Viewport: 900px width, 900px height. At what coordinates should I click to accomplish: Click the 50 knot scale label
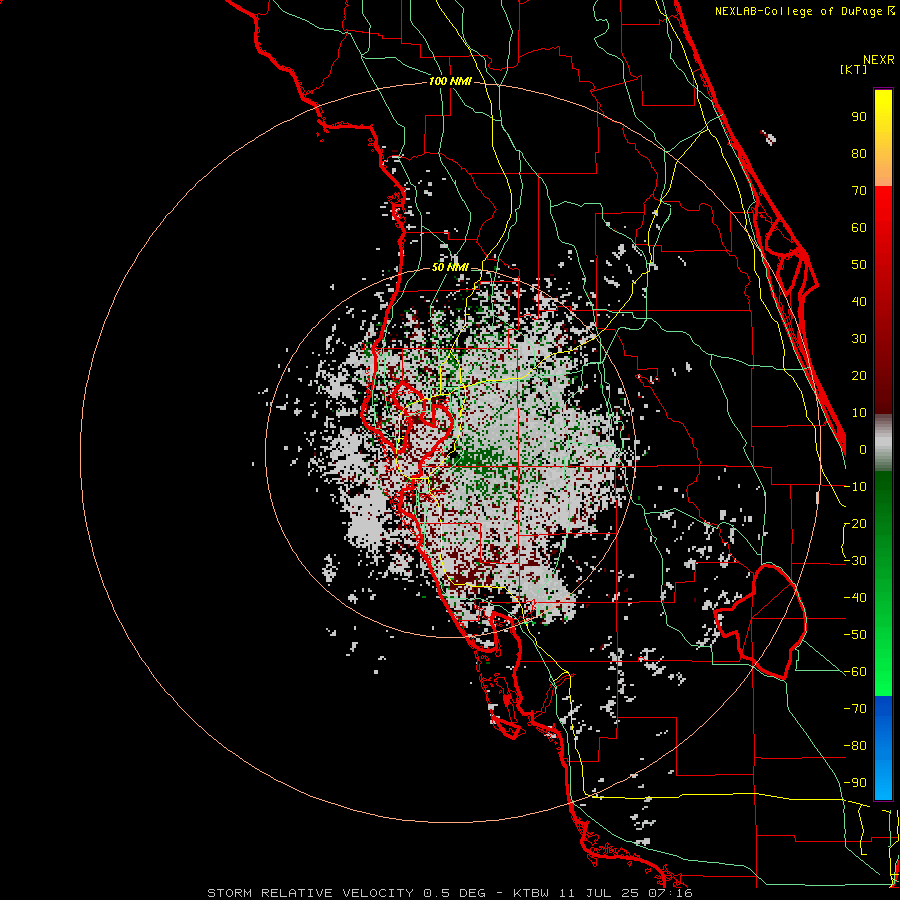pyautogui.click(x=859, y=265)
